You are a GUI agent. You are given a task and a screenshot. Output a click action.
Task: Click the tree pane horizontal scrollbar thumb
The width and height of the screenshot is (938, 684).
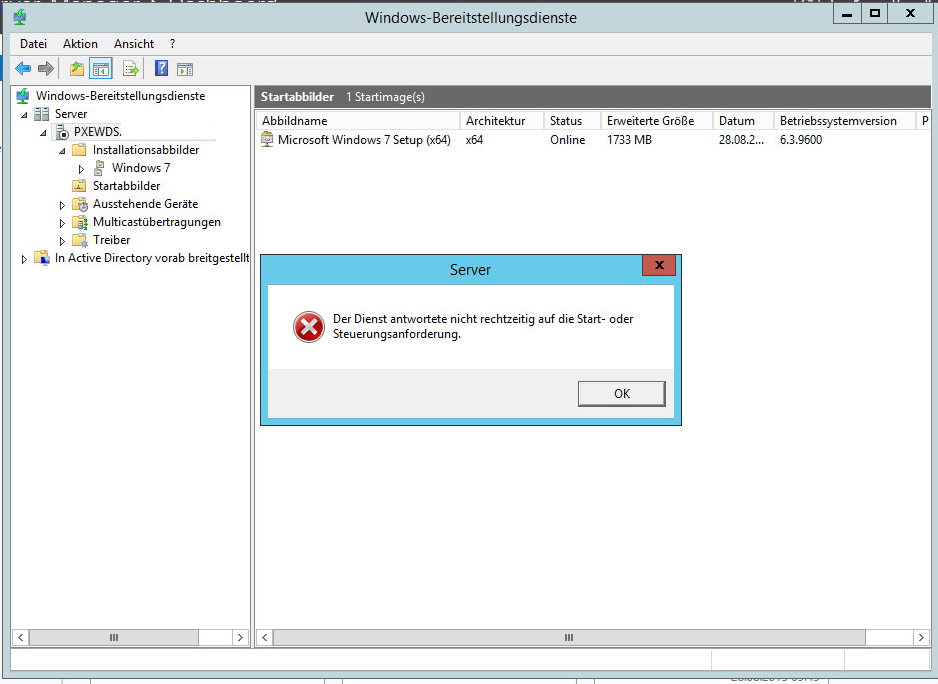pos(114,637)
